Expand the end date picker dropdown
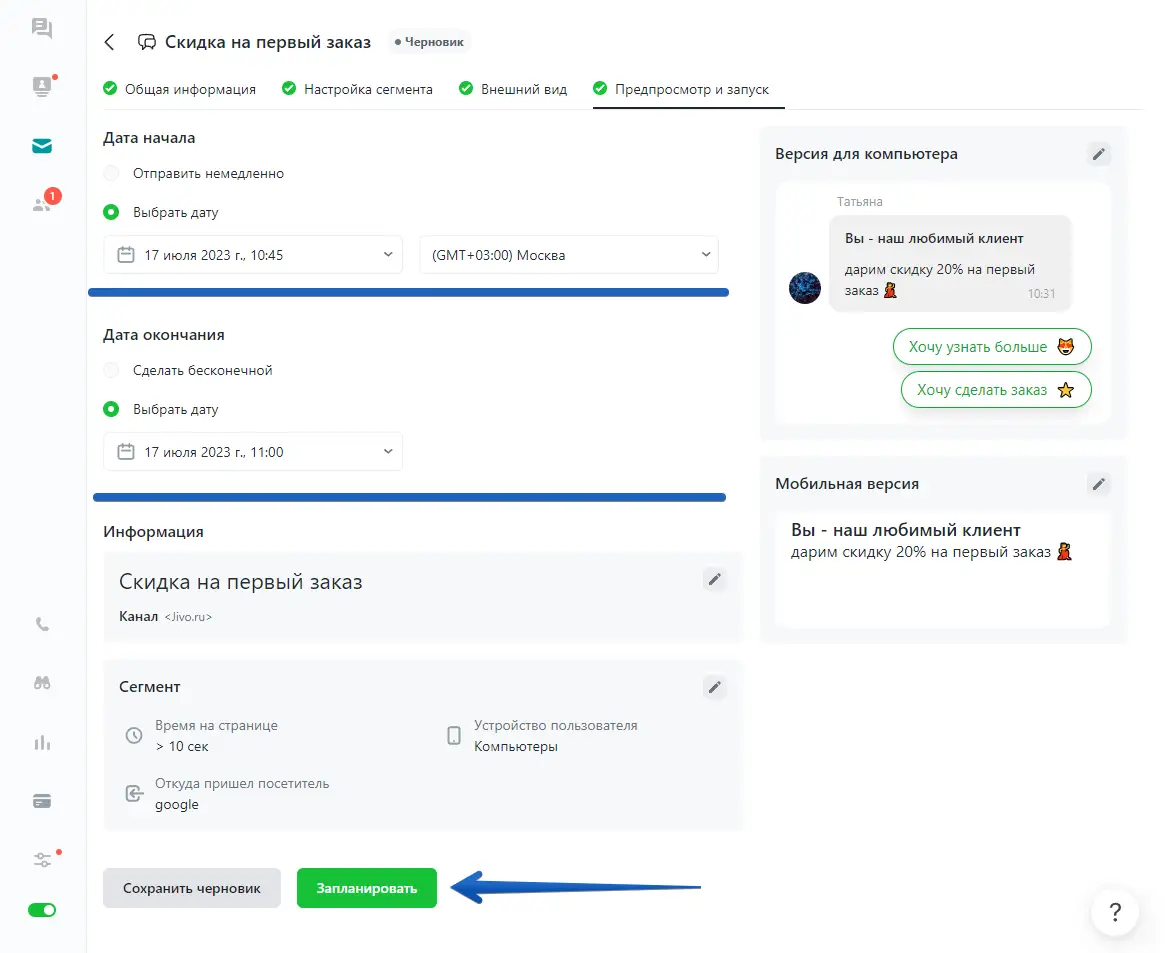The width and height of the screenshot is (1165, 953). (253, 452)
